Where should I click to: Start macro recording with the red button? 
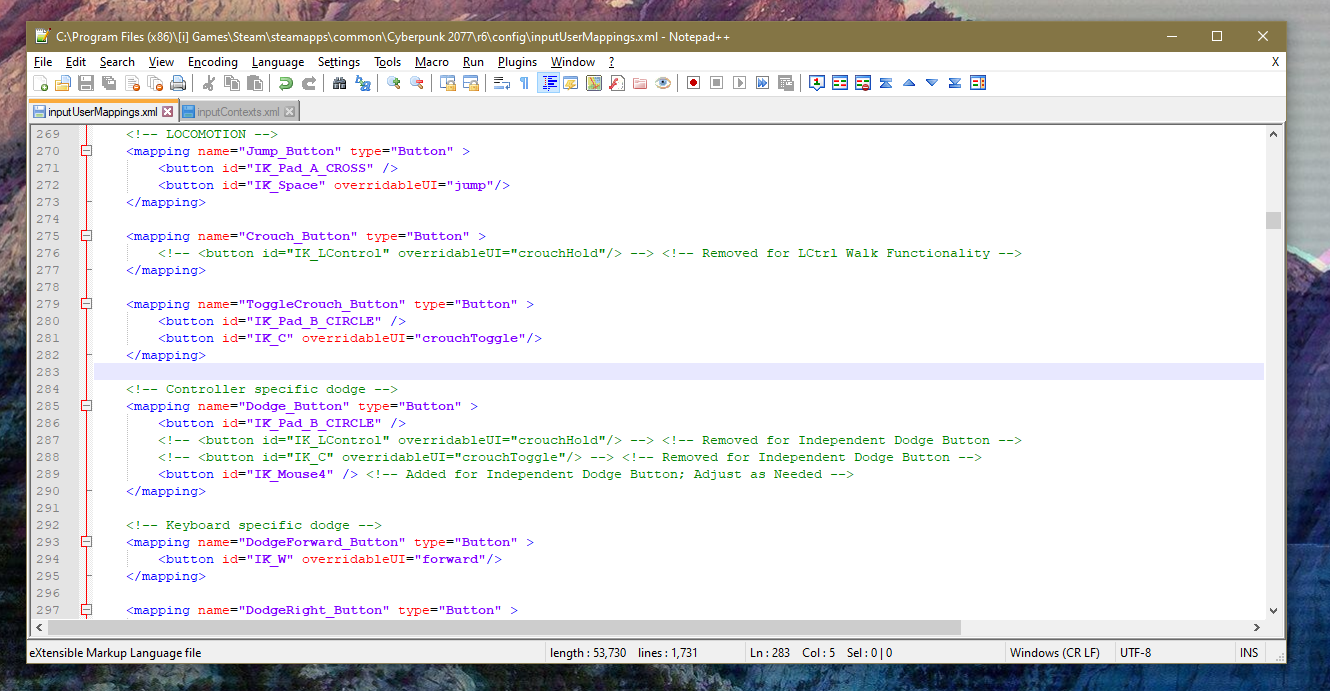point(693,83)
